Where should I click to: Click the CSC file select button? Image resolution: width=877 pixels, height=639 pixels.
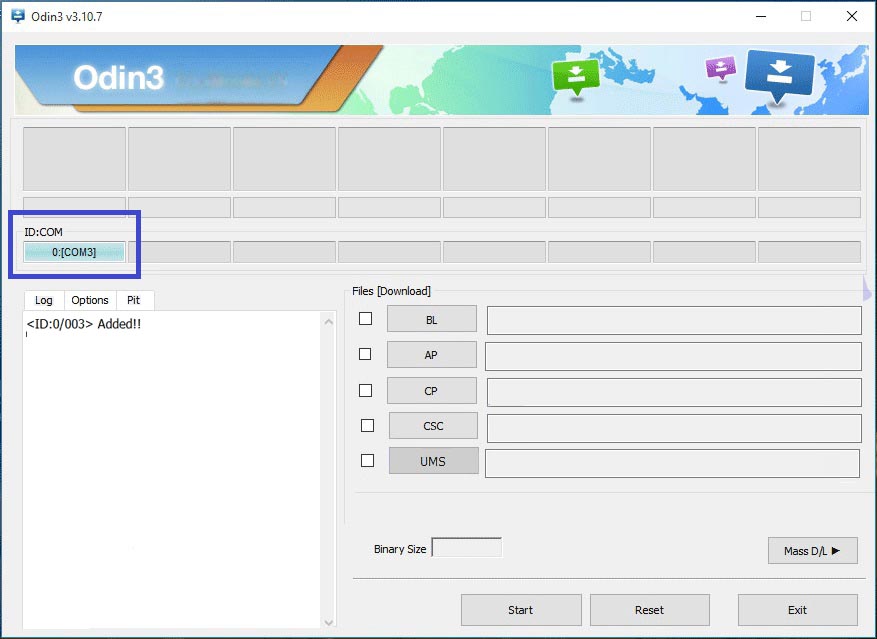pyautogui.click(x=433, y=426)
